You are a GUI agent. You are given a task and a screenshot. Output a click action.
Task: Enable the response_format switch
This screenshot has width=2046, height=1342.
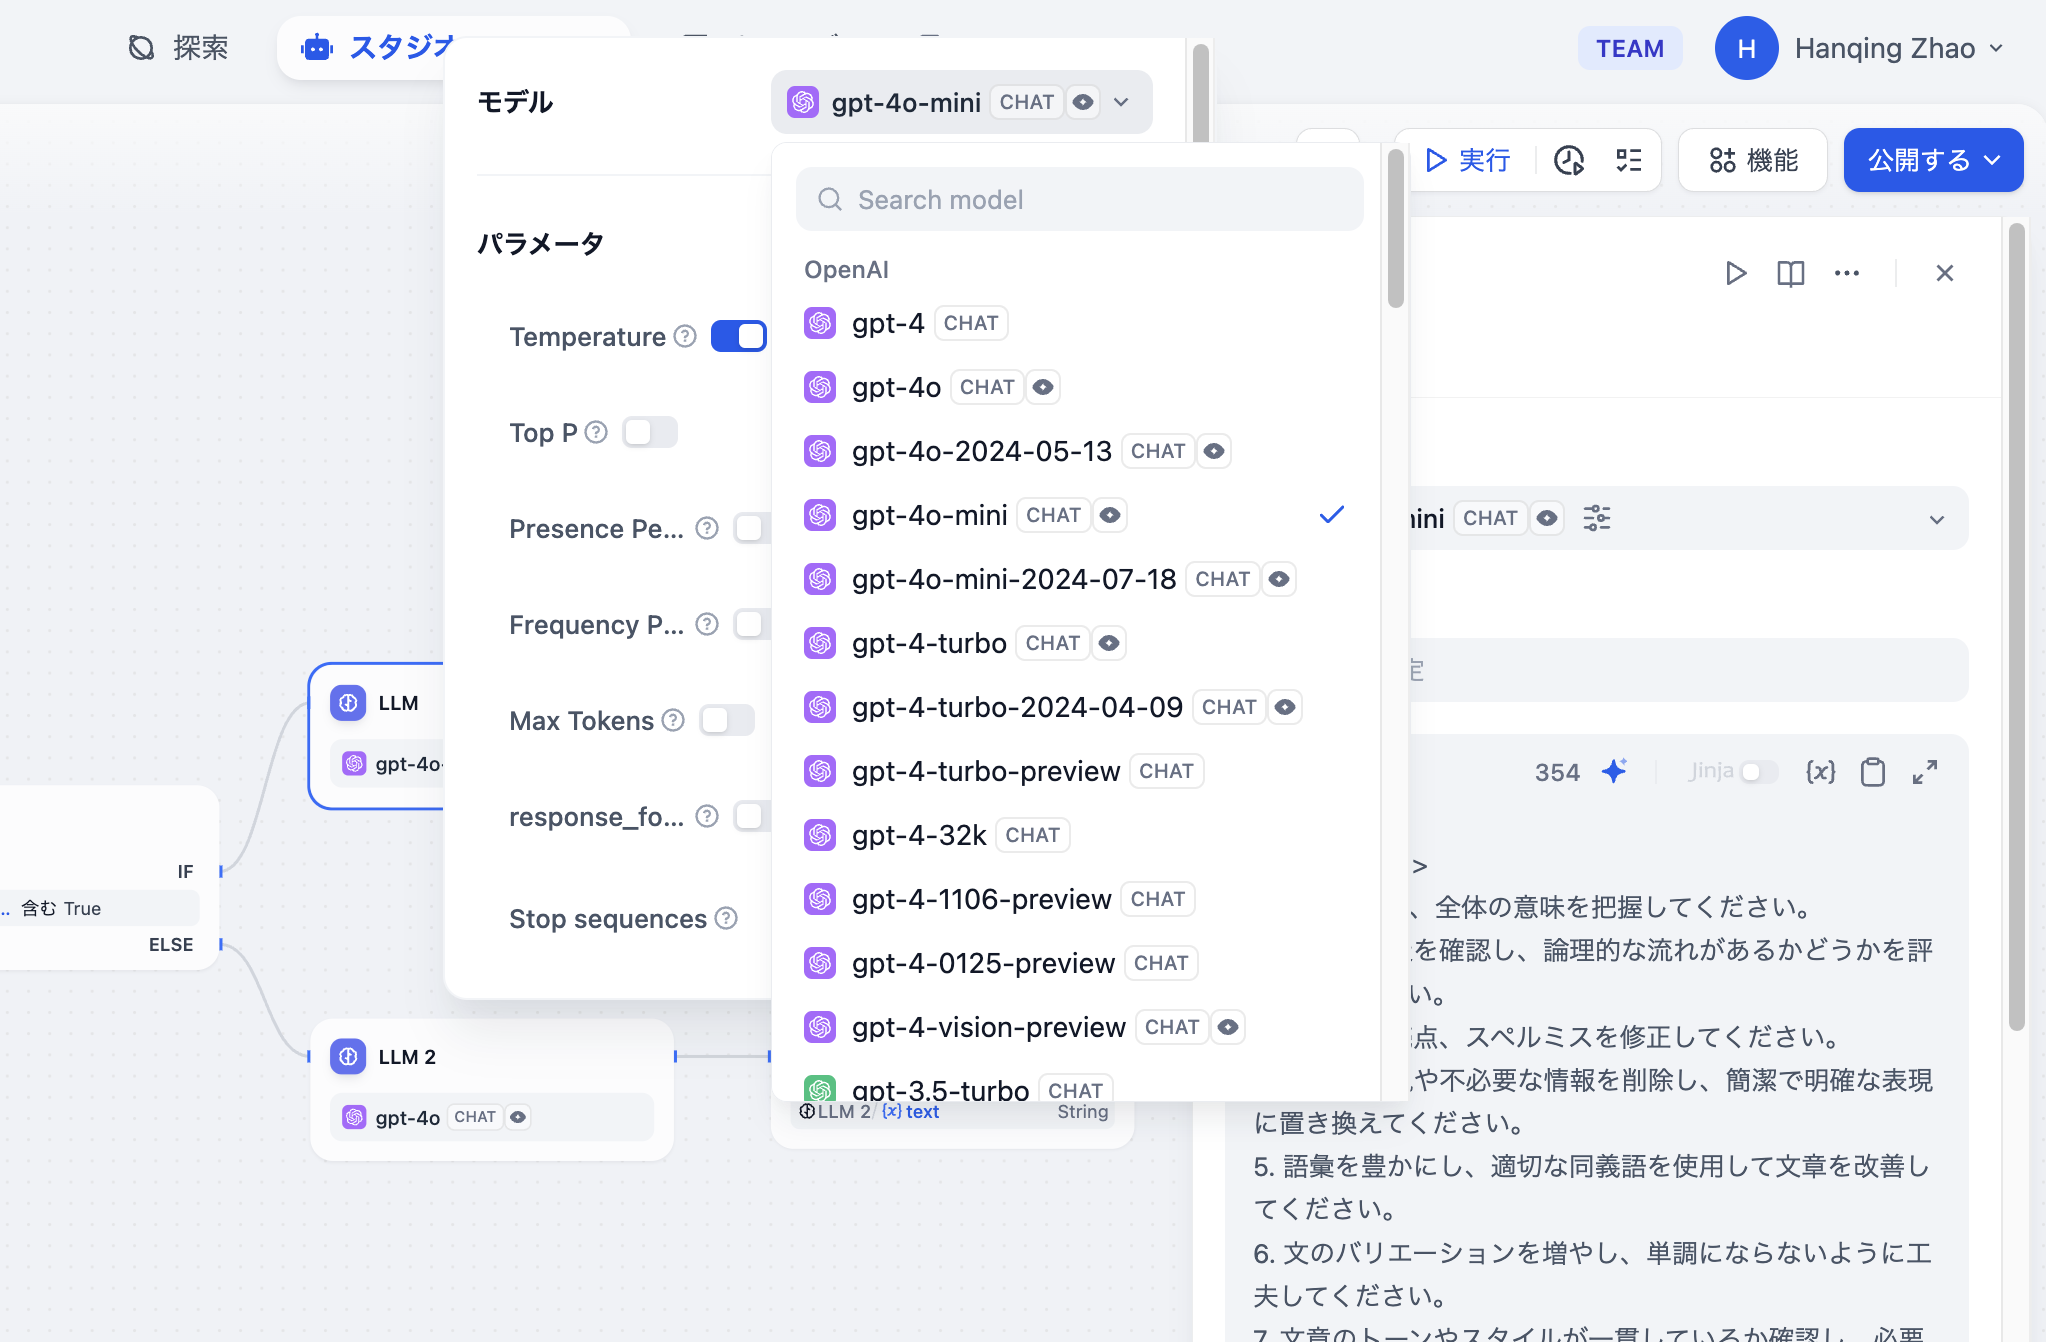(x=753, y=816)
